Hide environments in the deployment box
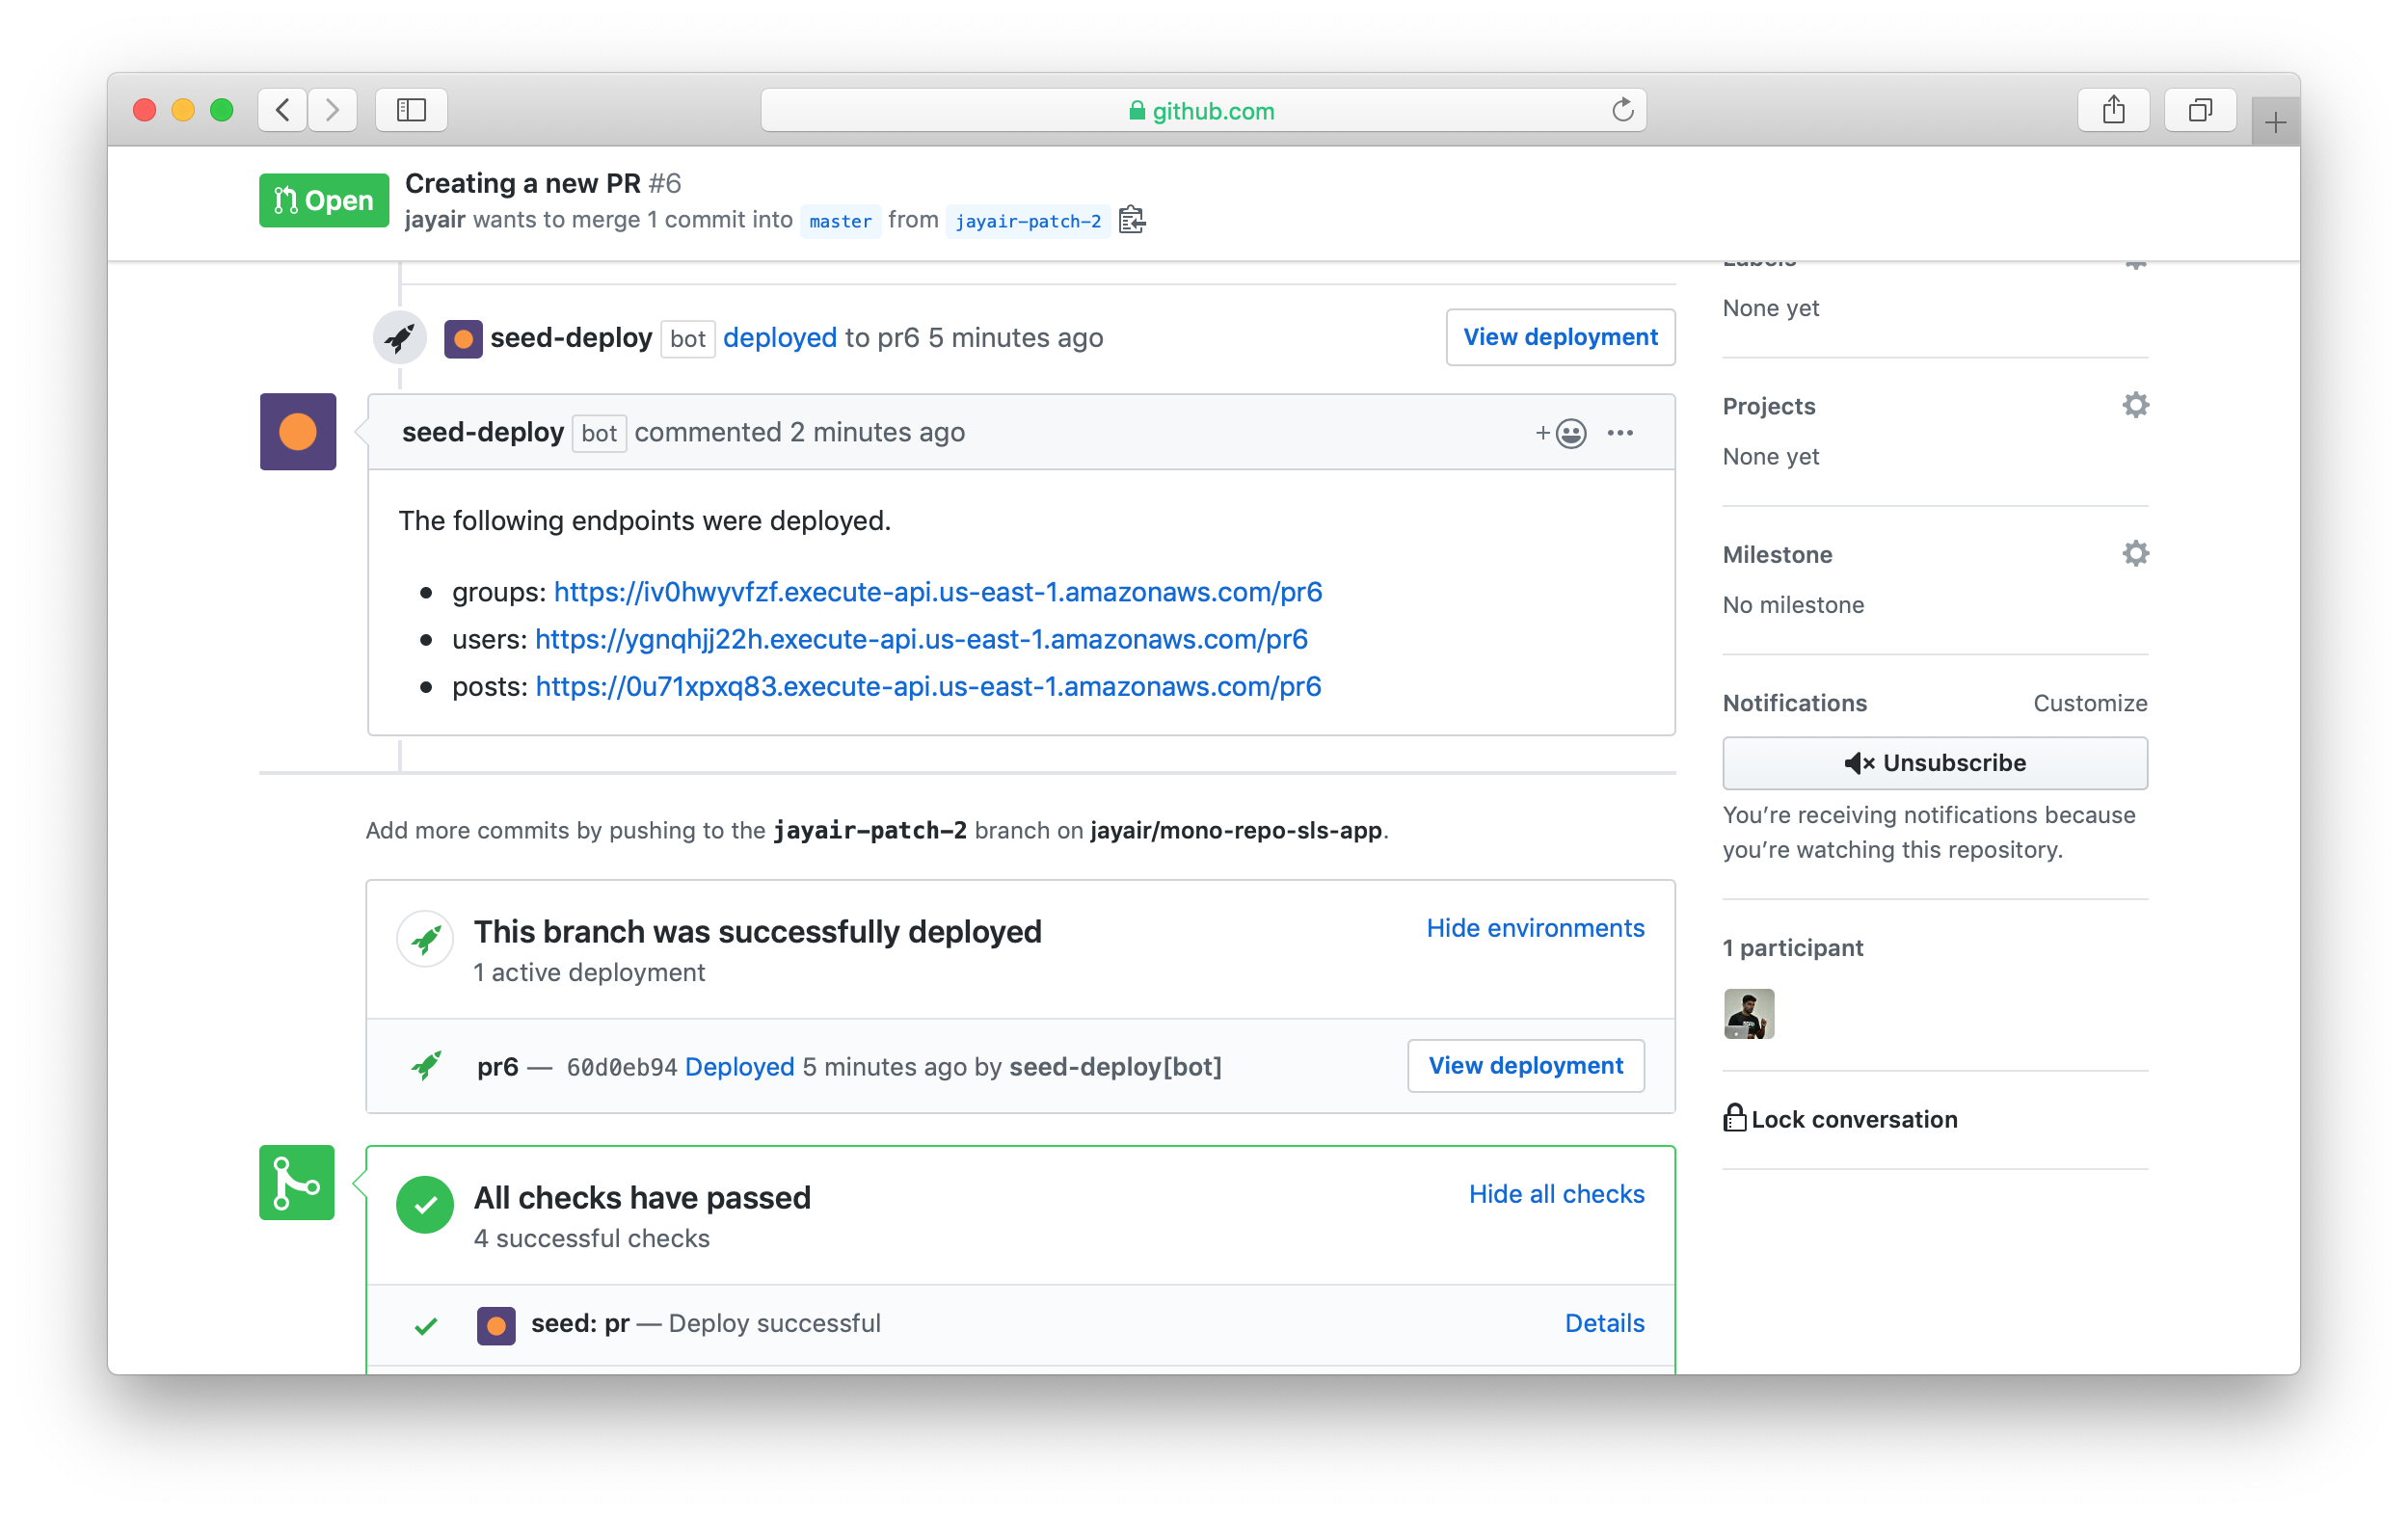Viewport: 2408px width, 1517px height. [x=1534, y=928]
